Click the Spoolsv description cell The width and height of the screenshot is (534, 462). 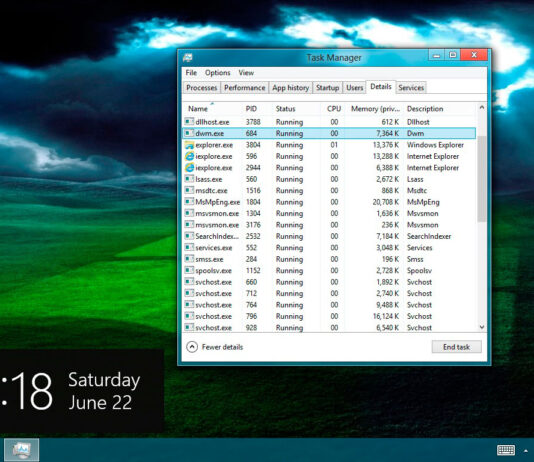pos(419,271)
